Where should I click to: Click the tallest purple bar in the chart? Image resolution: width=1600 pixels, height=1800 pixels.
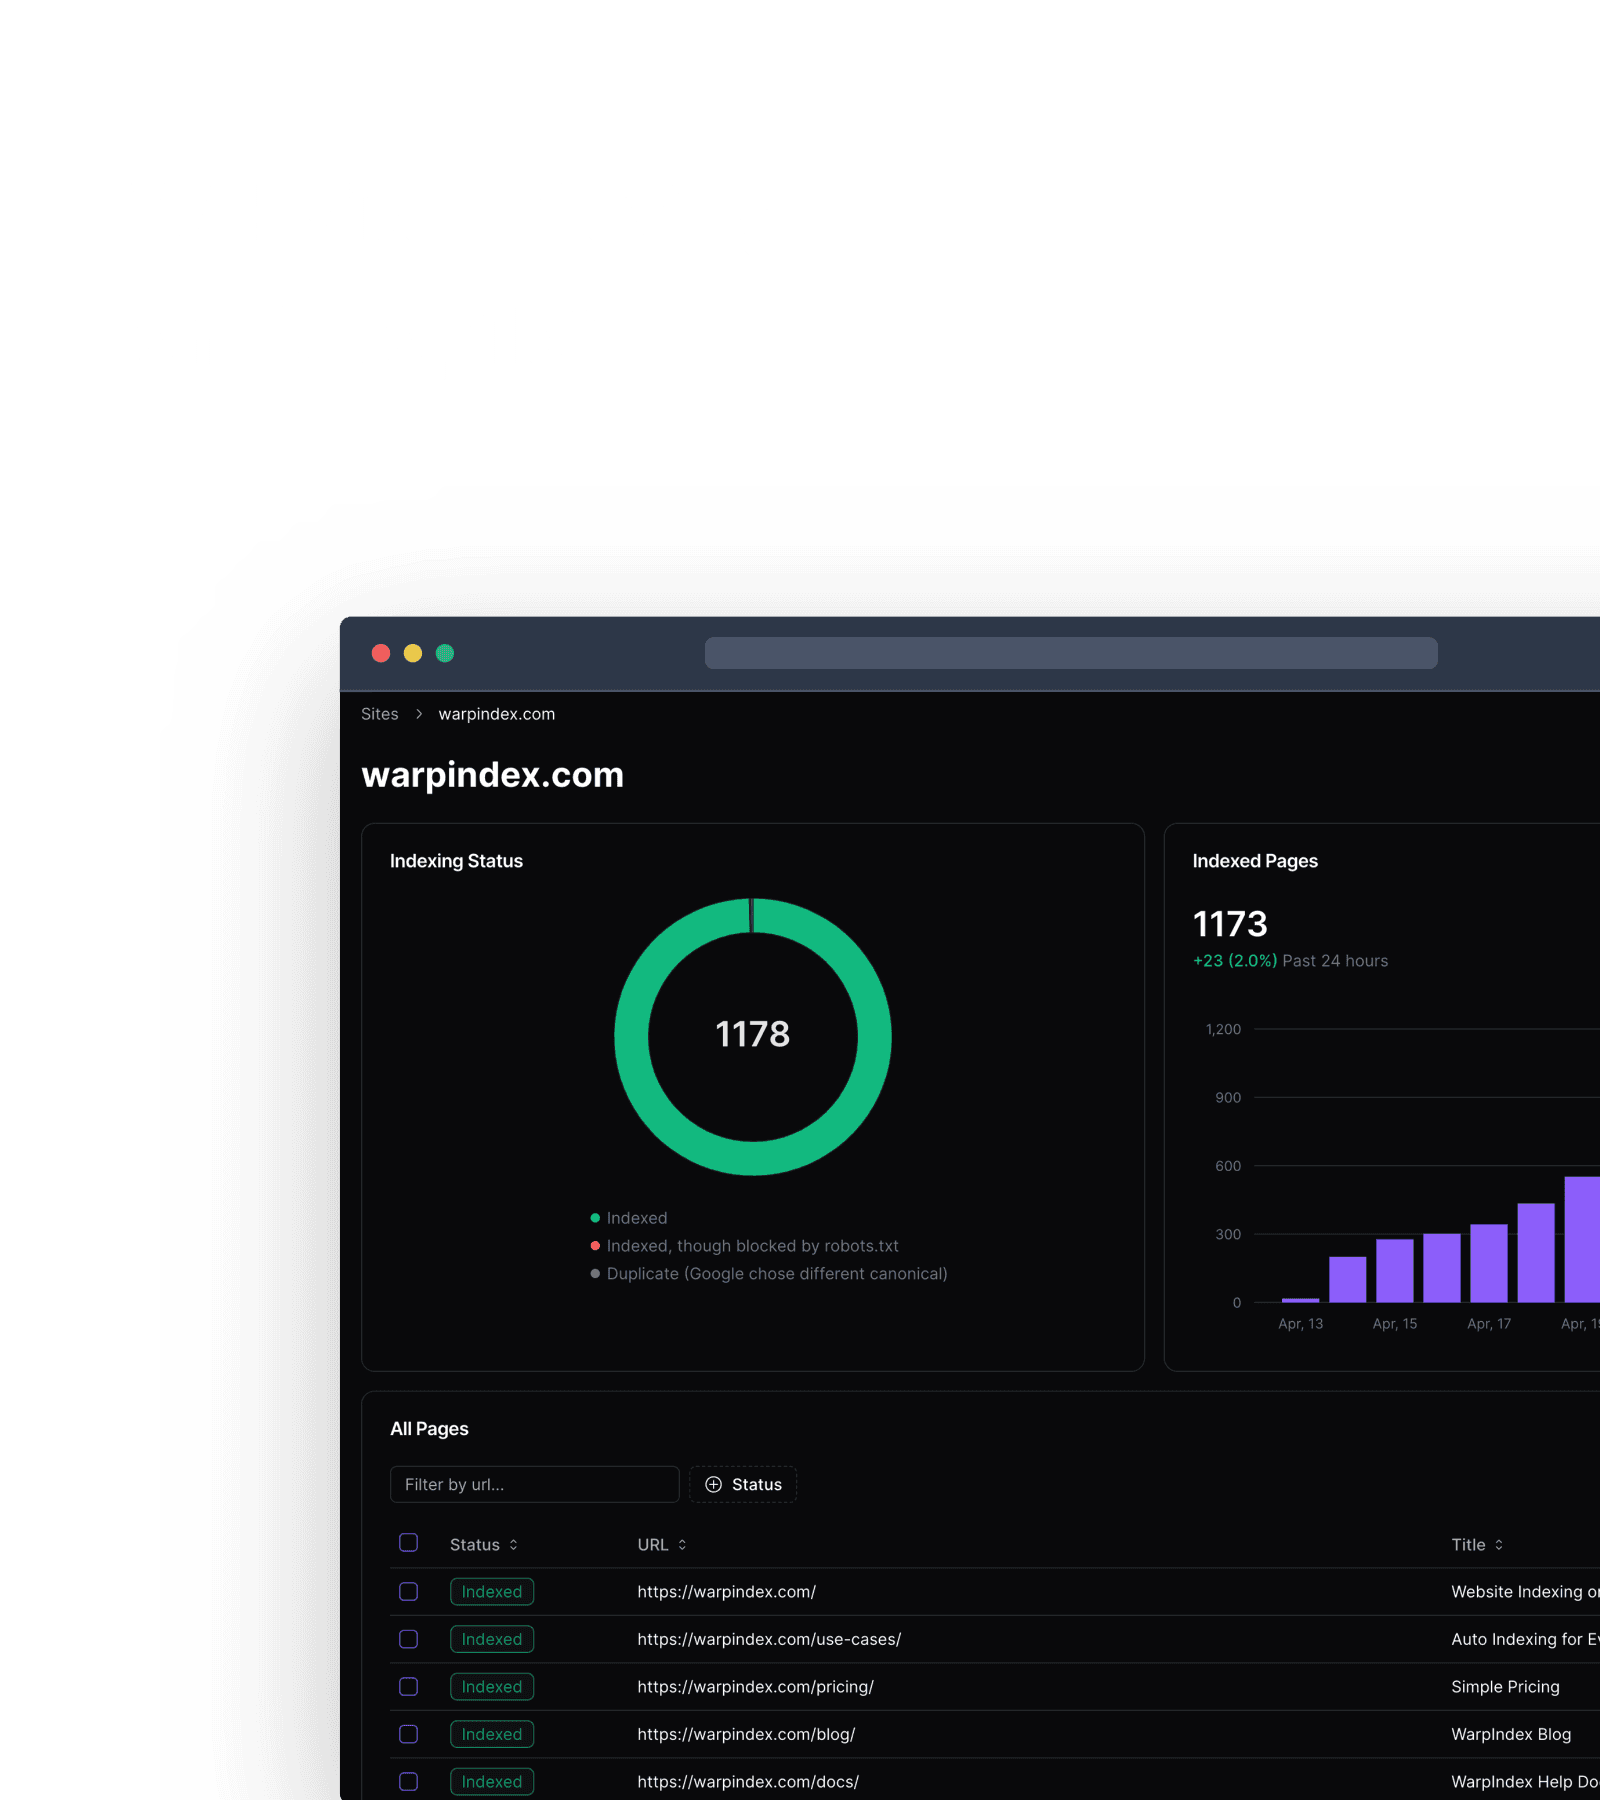tap(1582, 1239)
